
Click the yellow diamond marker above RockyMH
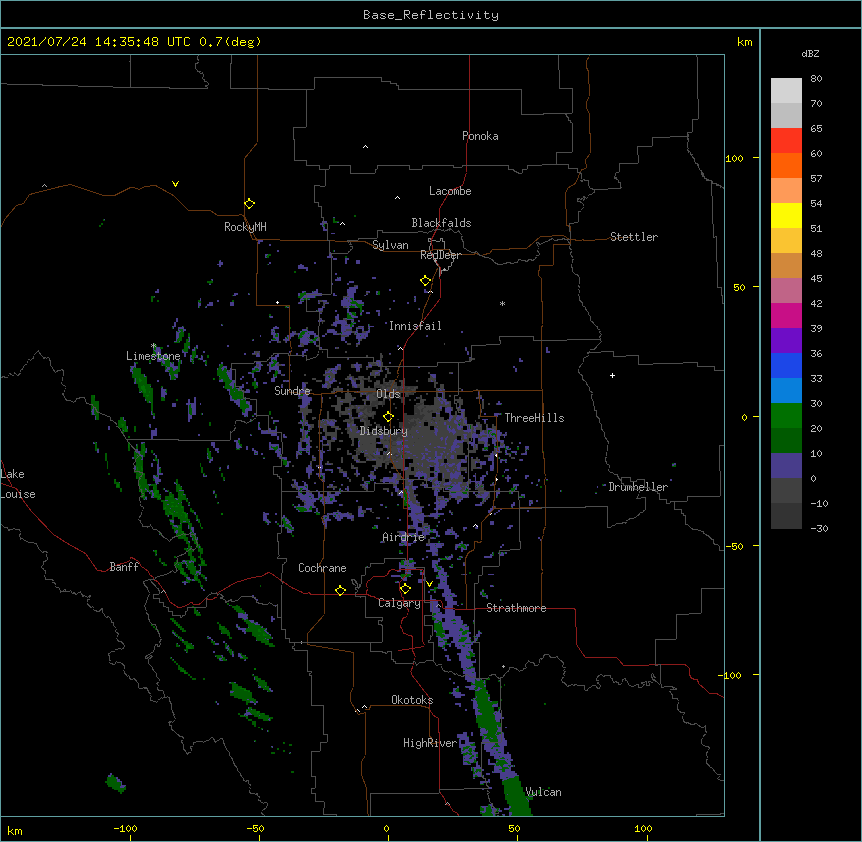pyautogui.click(x=249, y=204)
